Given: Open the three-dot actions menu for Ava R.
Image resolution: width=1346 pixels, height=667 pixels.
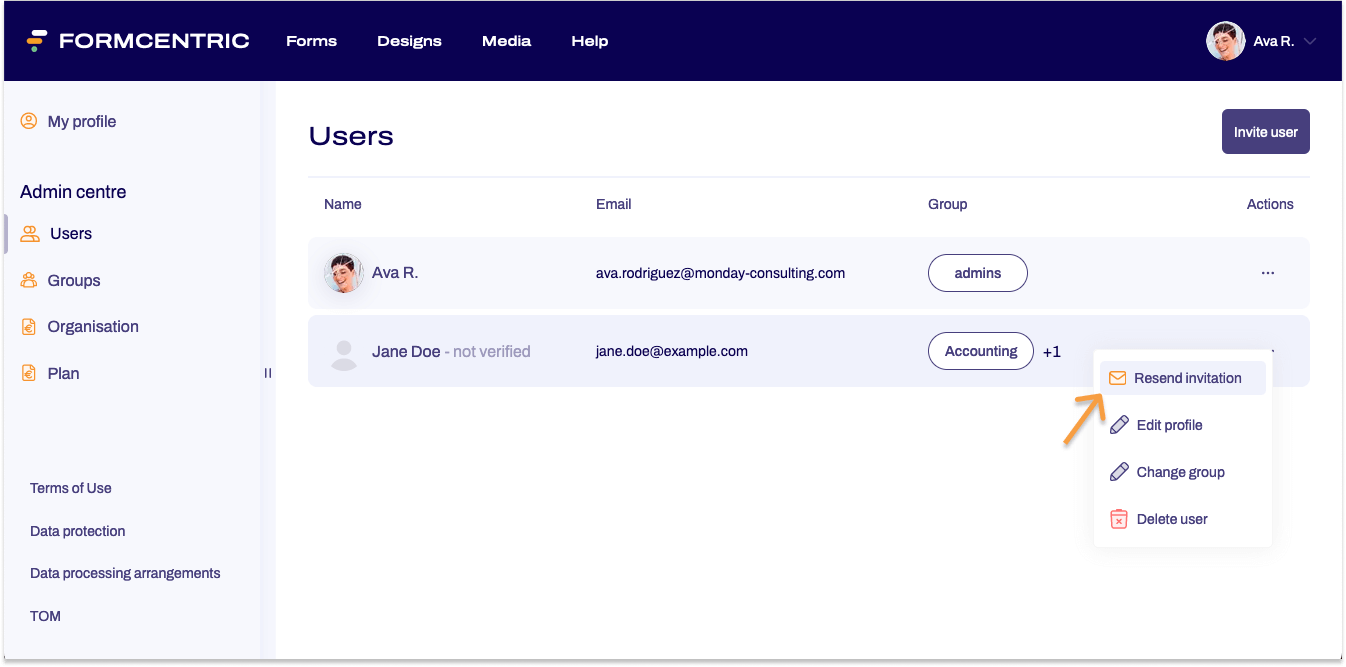Looking at the screenshot, I should (x=1268, y=272).
